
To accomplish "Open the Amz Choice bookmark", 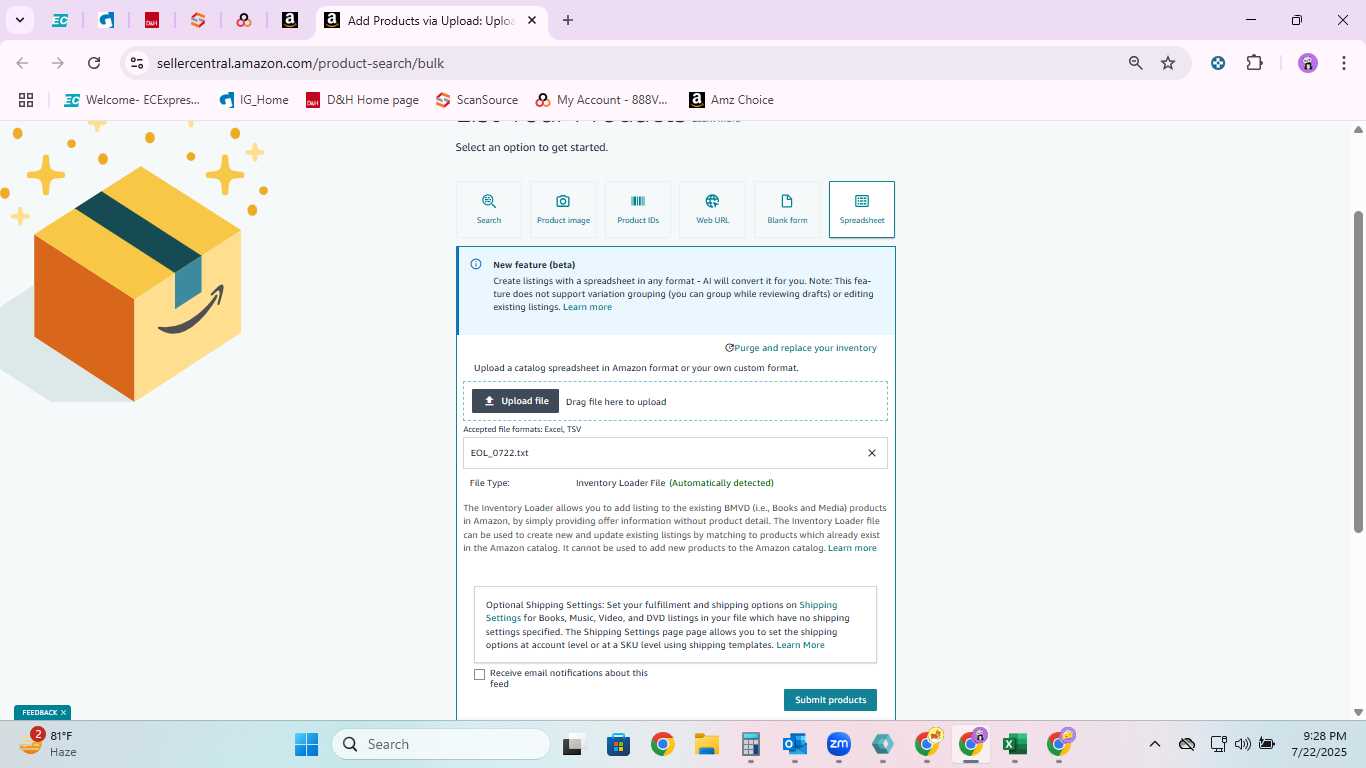I will [x=731, y=100].
